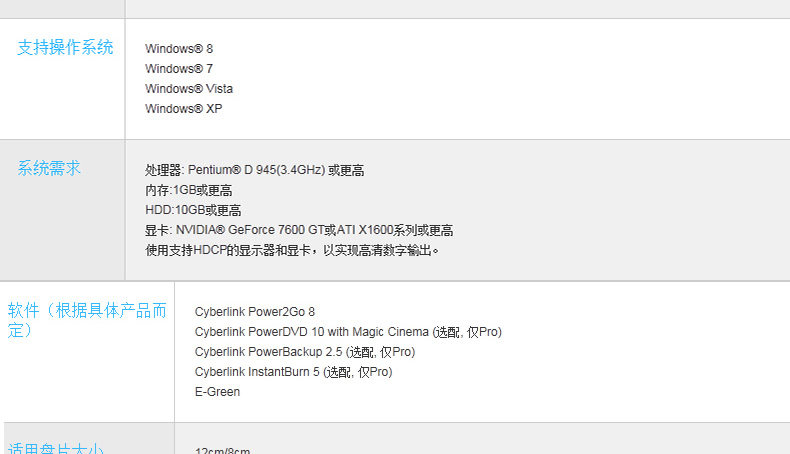790x454 pixels.
Task: Click the 内存:1GB或更高 requirement
Action: tap(188, 190)
